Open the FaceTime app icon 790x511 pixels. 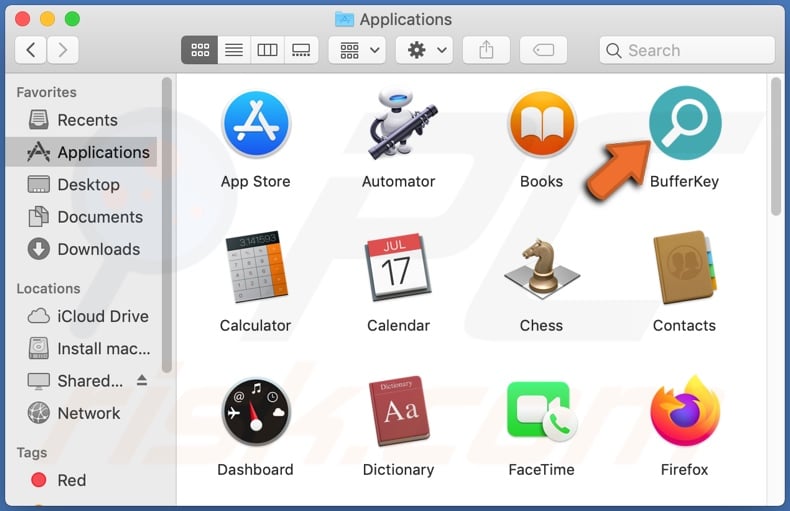542,412
